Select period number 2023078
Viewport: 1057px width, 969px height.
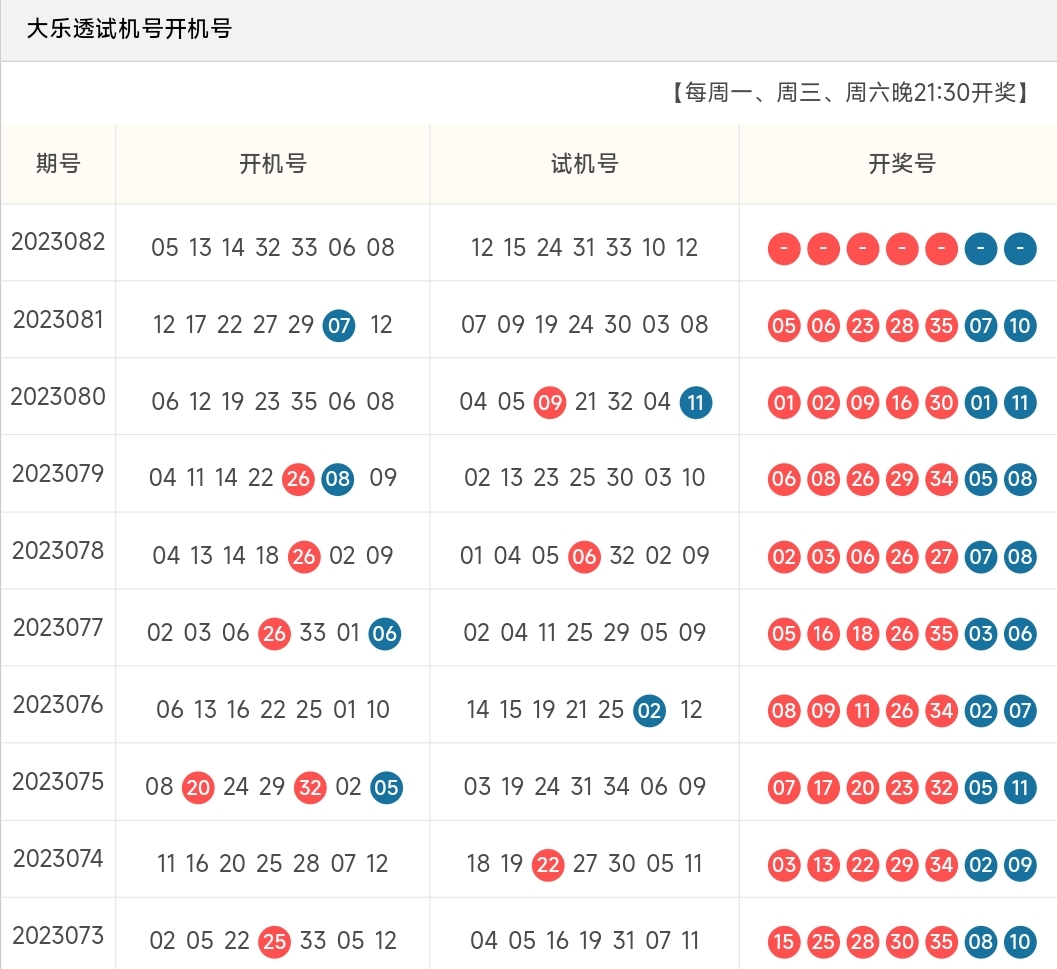pyautogui.click(x=58, y=550)
